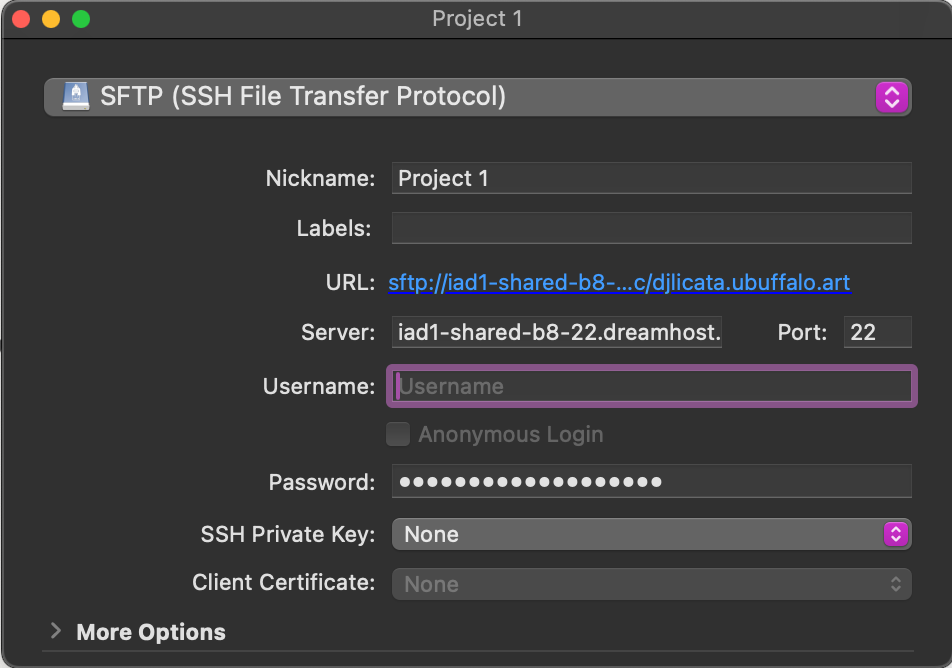This screenshot has width=952, height=668.
Task: Click the Username text field
Action: coord(651,387)
